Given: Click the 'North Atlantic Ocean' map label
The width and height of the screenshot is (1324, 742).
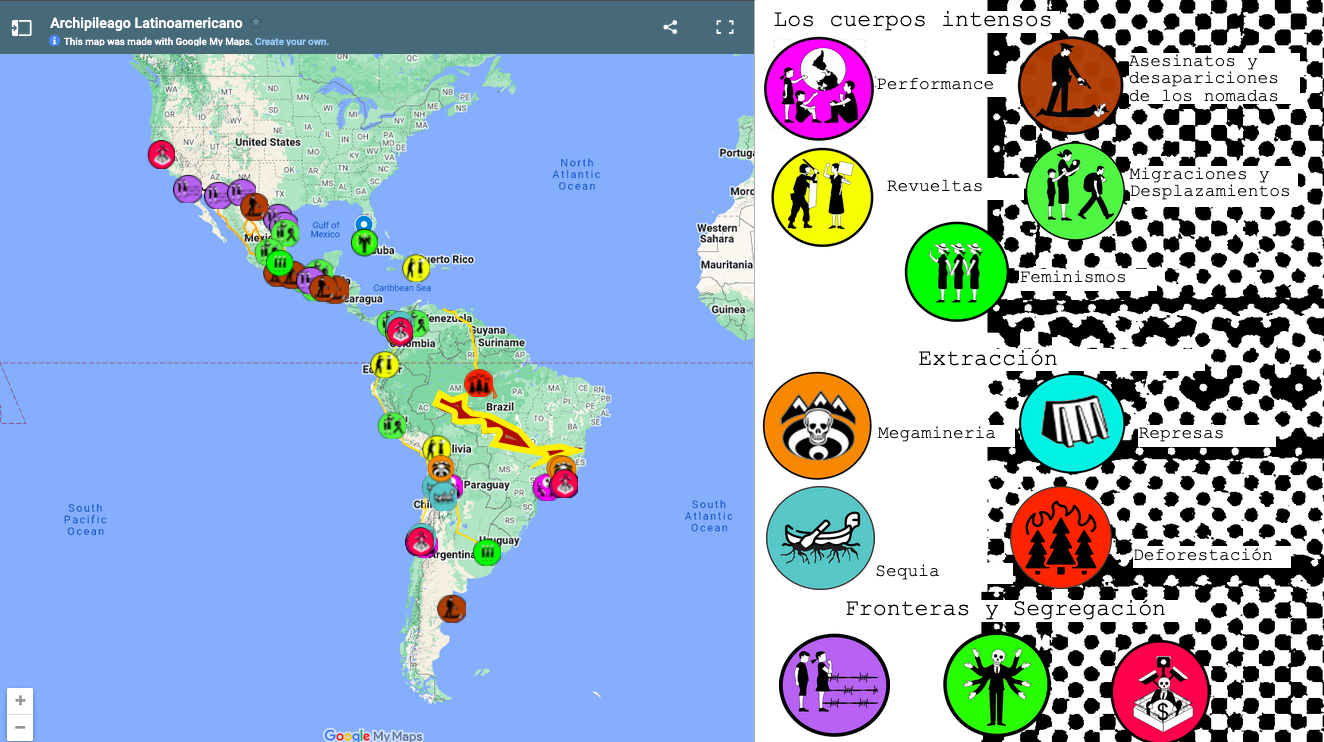Looking at the screenshot, I should [577, 174].
